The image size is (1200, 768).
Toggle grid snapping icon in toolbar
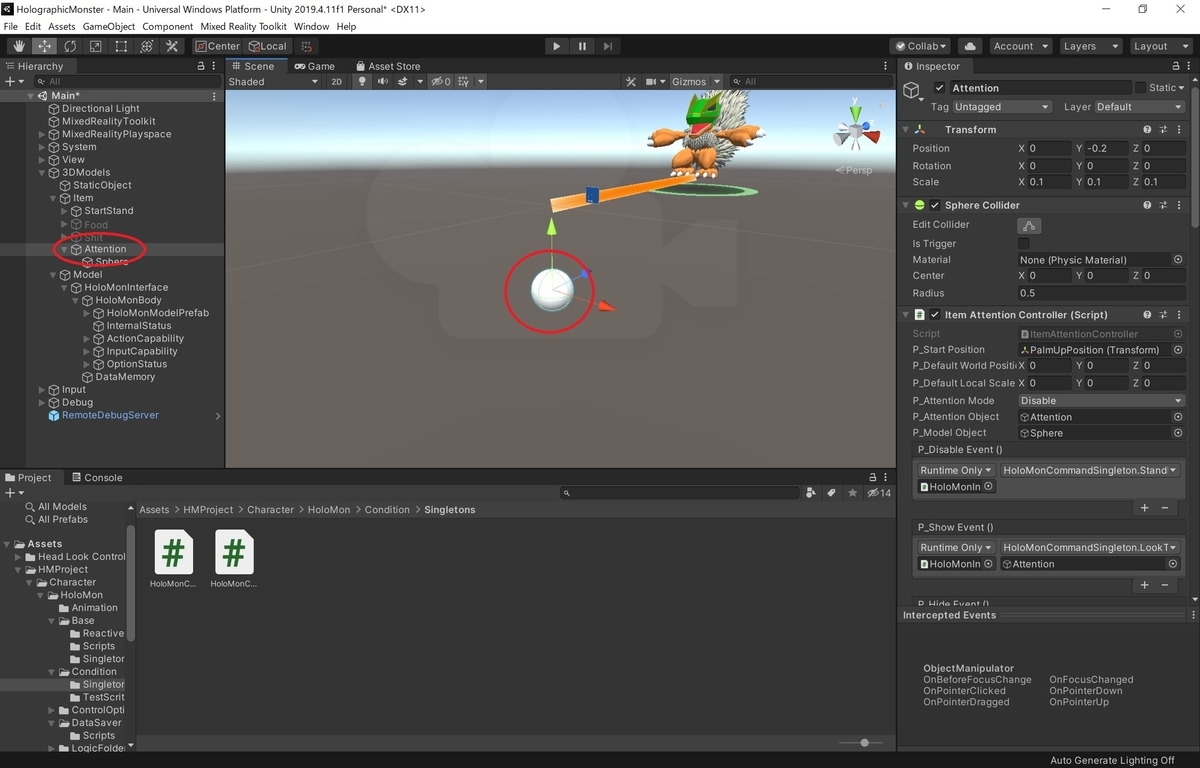coord(306,46)
